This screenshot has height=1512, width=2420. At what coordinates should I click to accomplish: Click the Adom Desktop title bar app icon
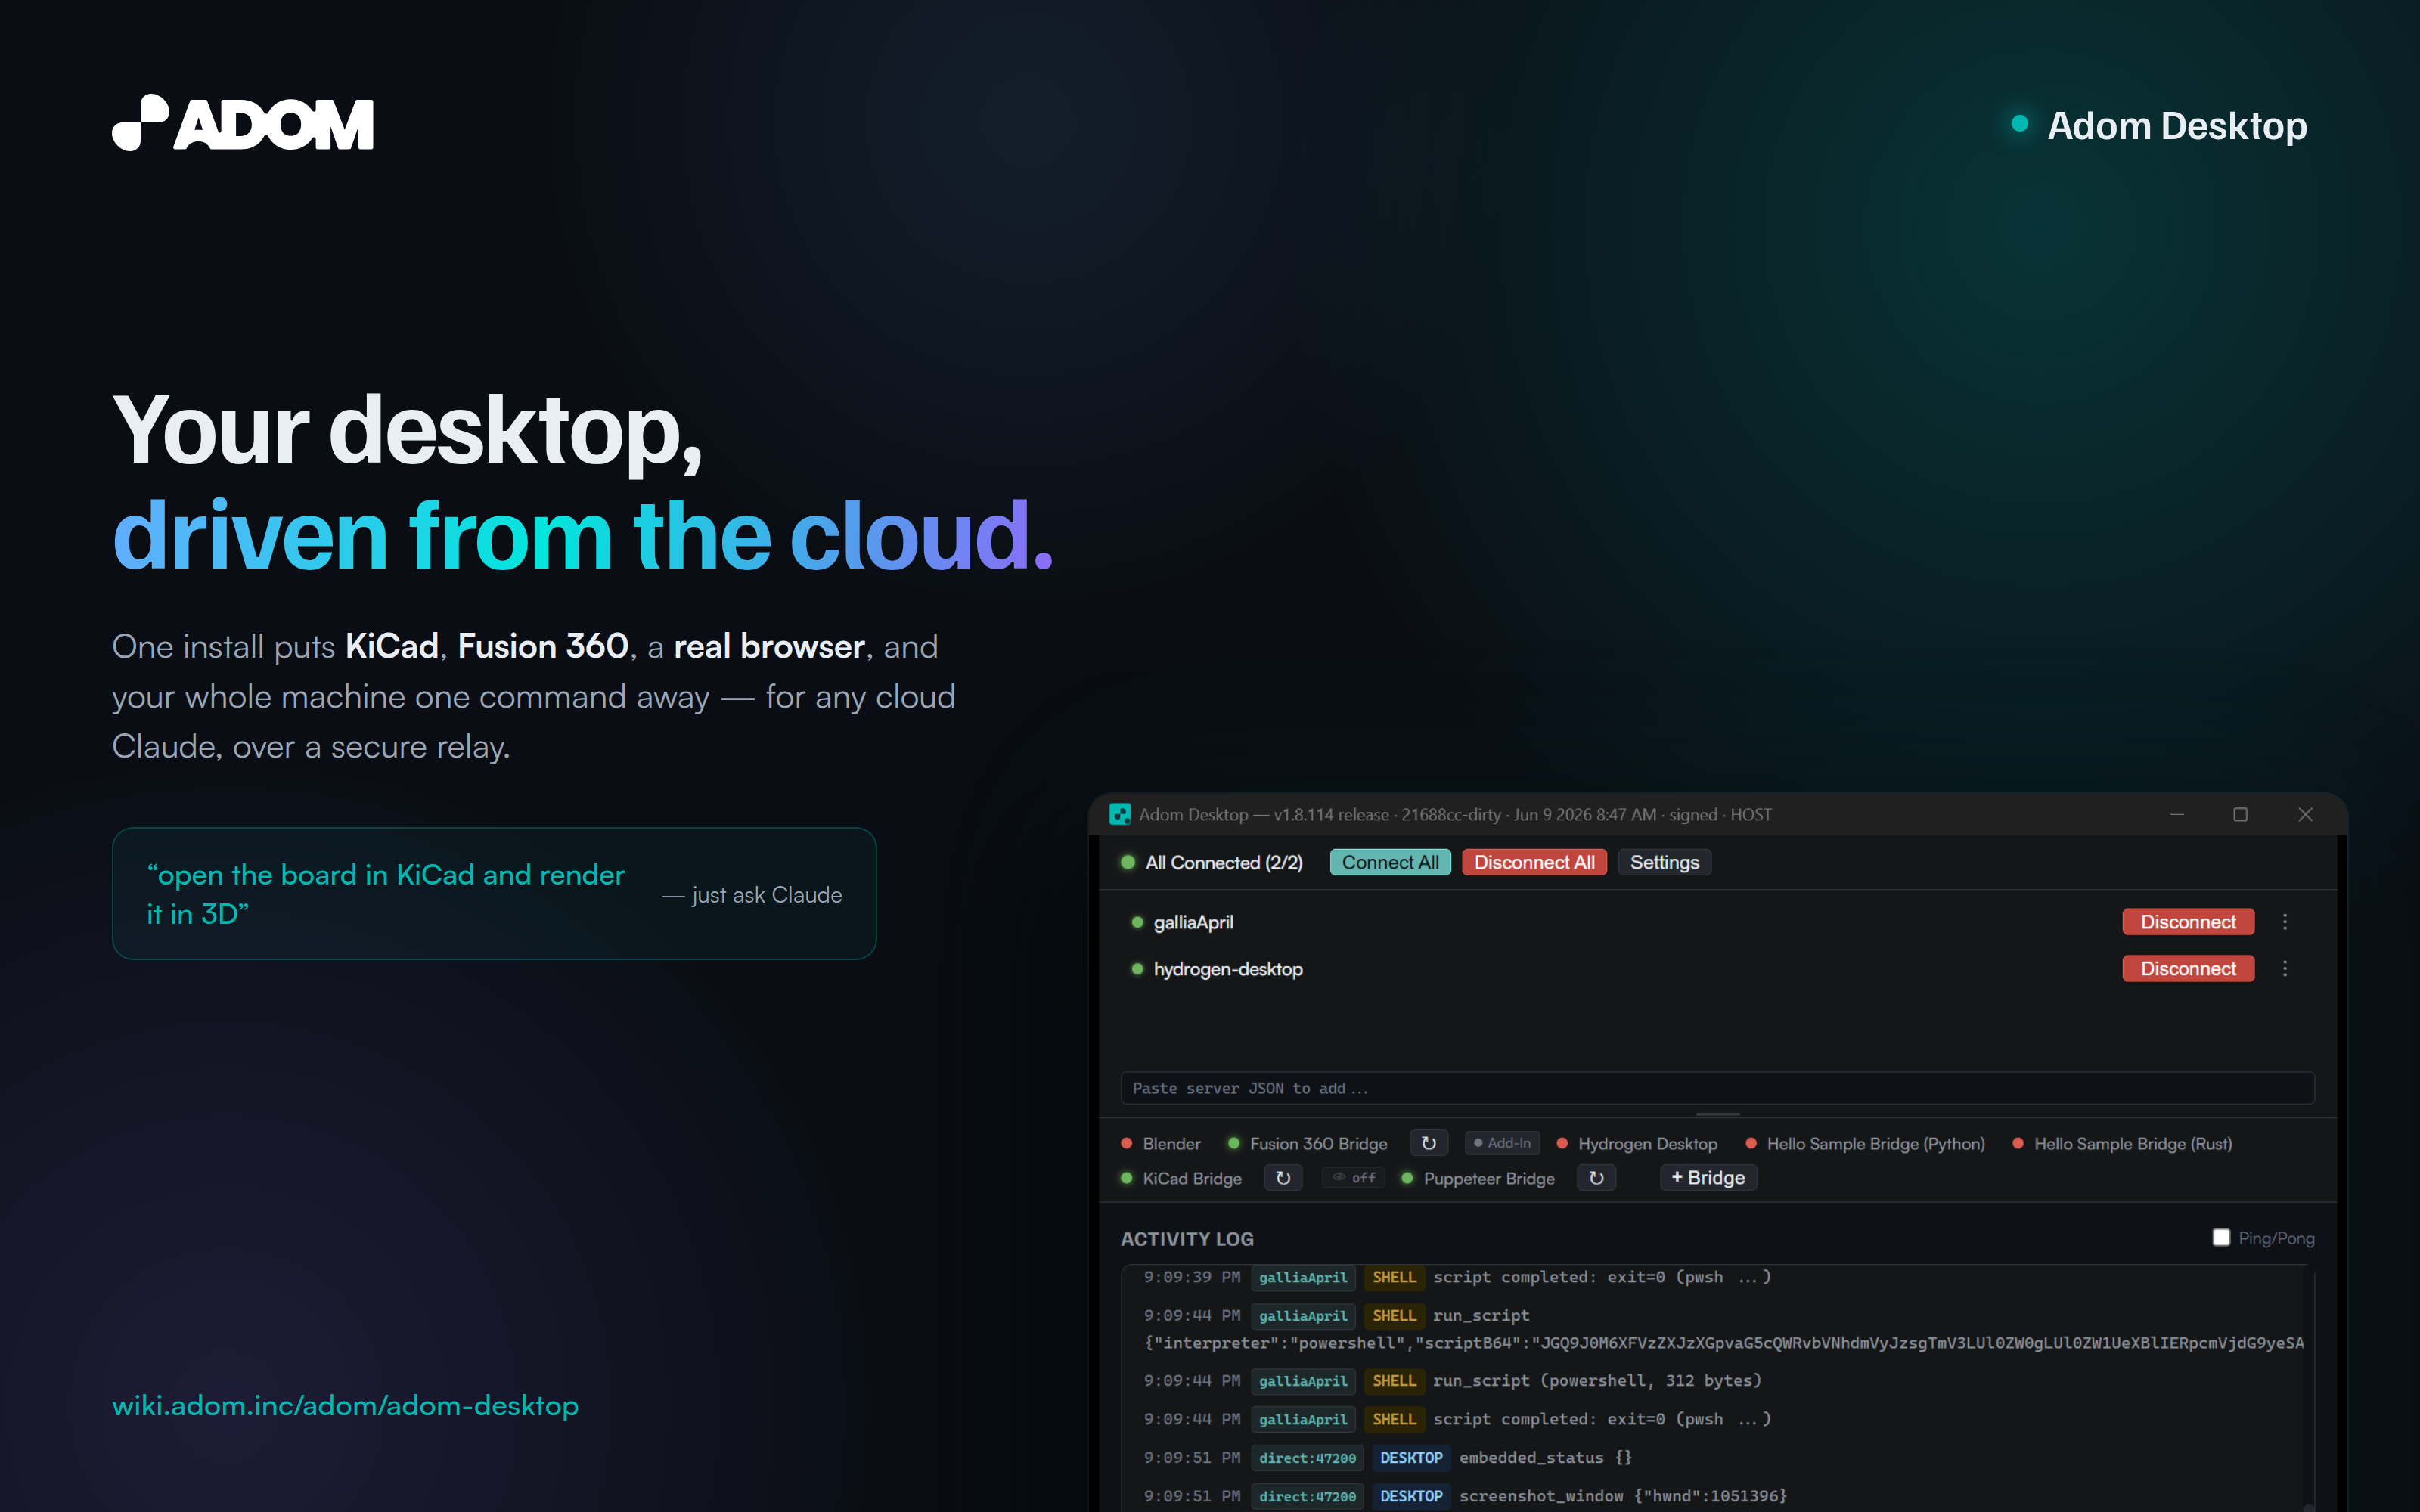(x=1120, y=815)
